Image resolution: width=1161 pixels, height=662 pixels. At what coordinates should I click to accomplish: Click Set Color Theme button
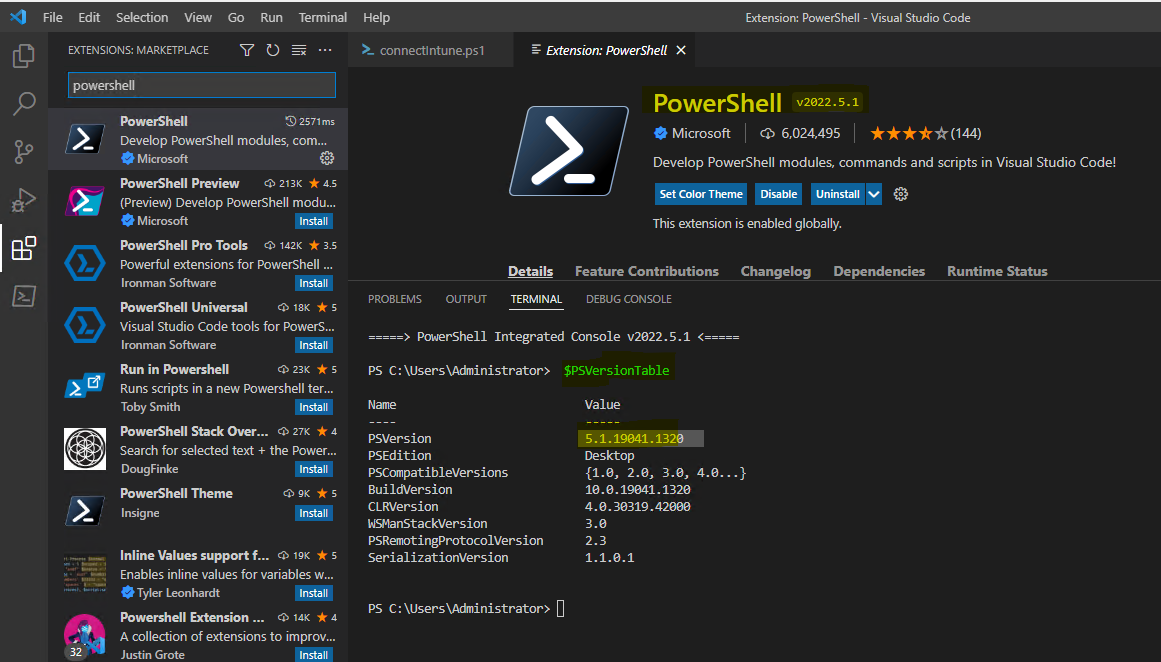click(x=700, y=194)
